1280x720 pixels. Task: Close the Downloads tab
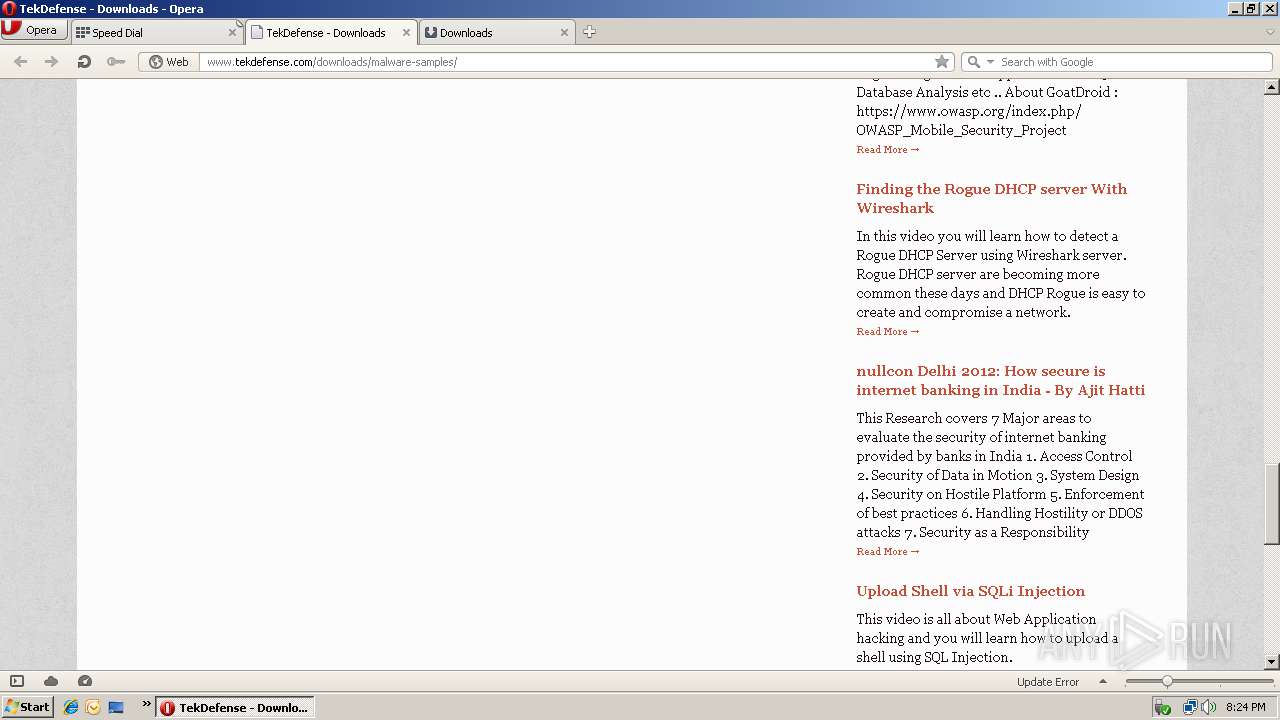pos(564,32)
